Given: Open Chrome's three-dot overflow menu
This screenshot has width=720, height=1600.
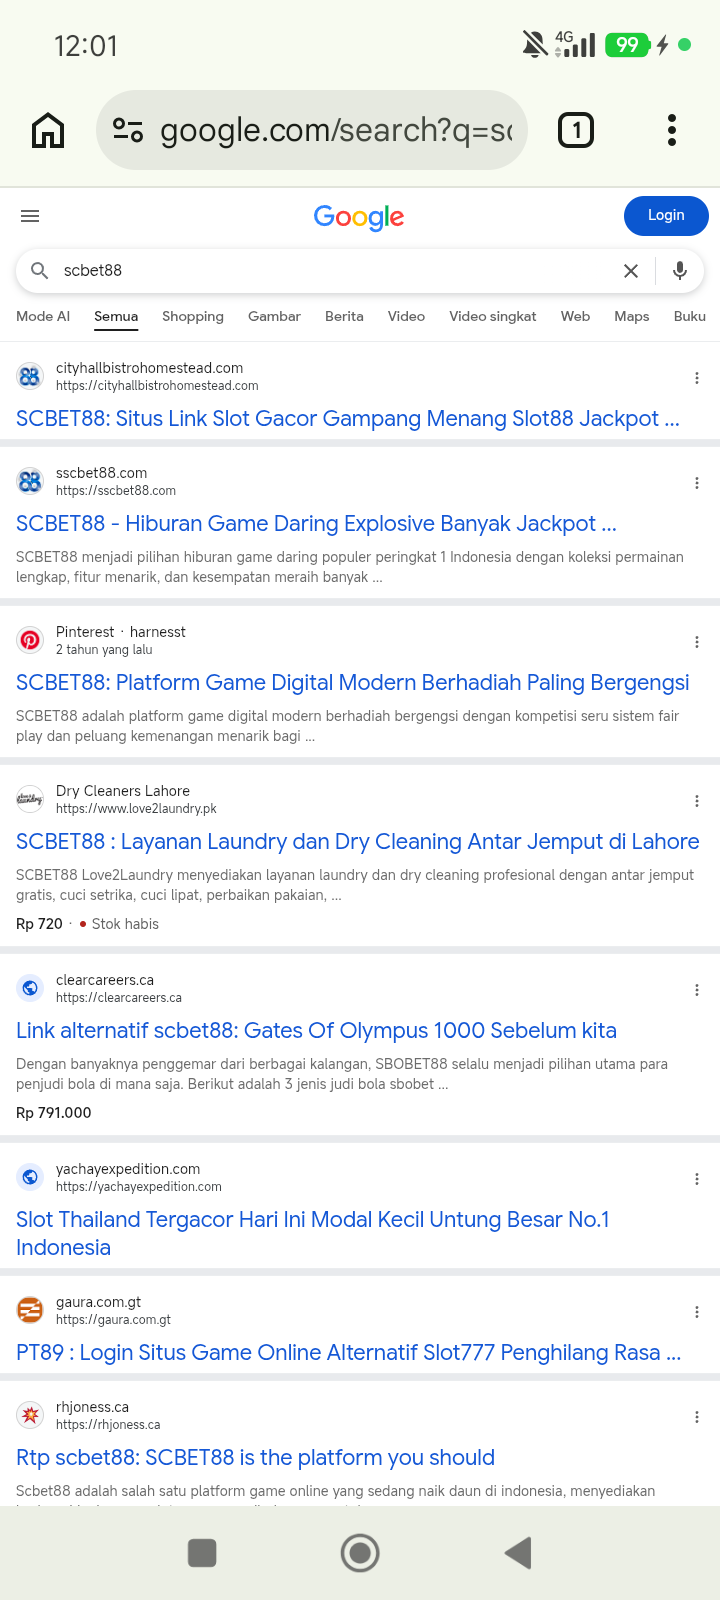Looking at the screenshot, I should pos(672,130).
